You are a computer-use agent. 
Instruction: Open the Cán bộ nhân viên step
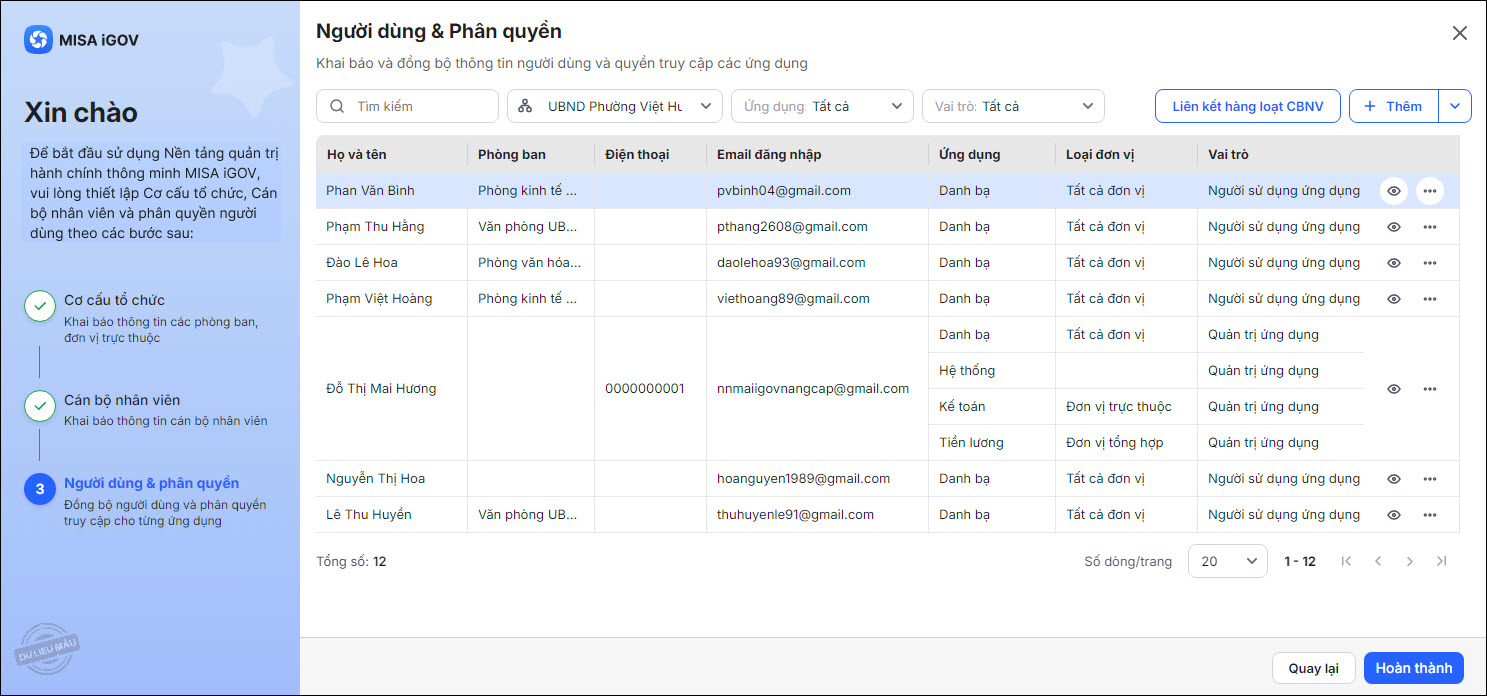tap(122, 400)
